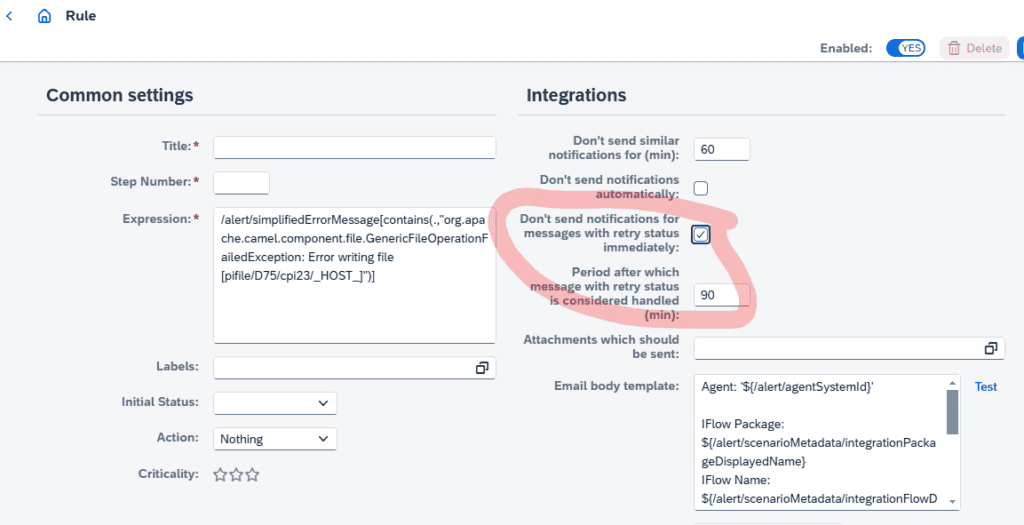Click the Test link
1024x525 pixels.
pyautogui.click(x=986, y=387)
